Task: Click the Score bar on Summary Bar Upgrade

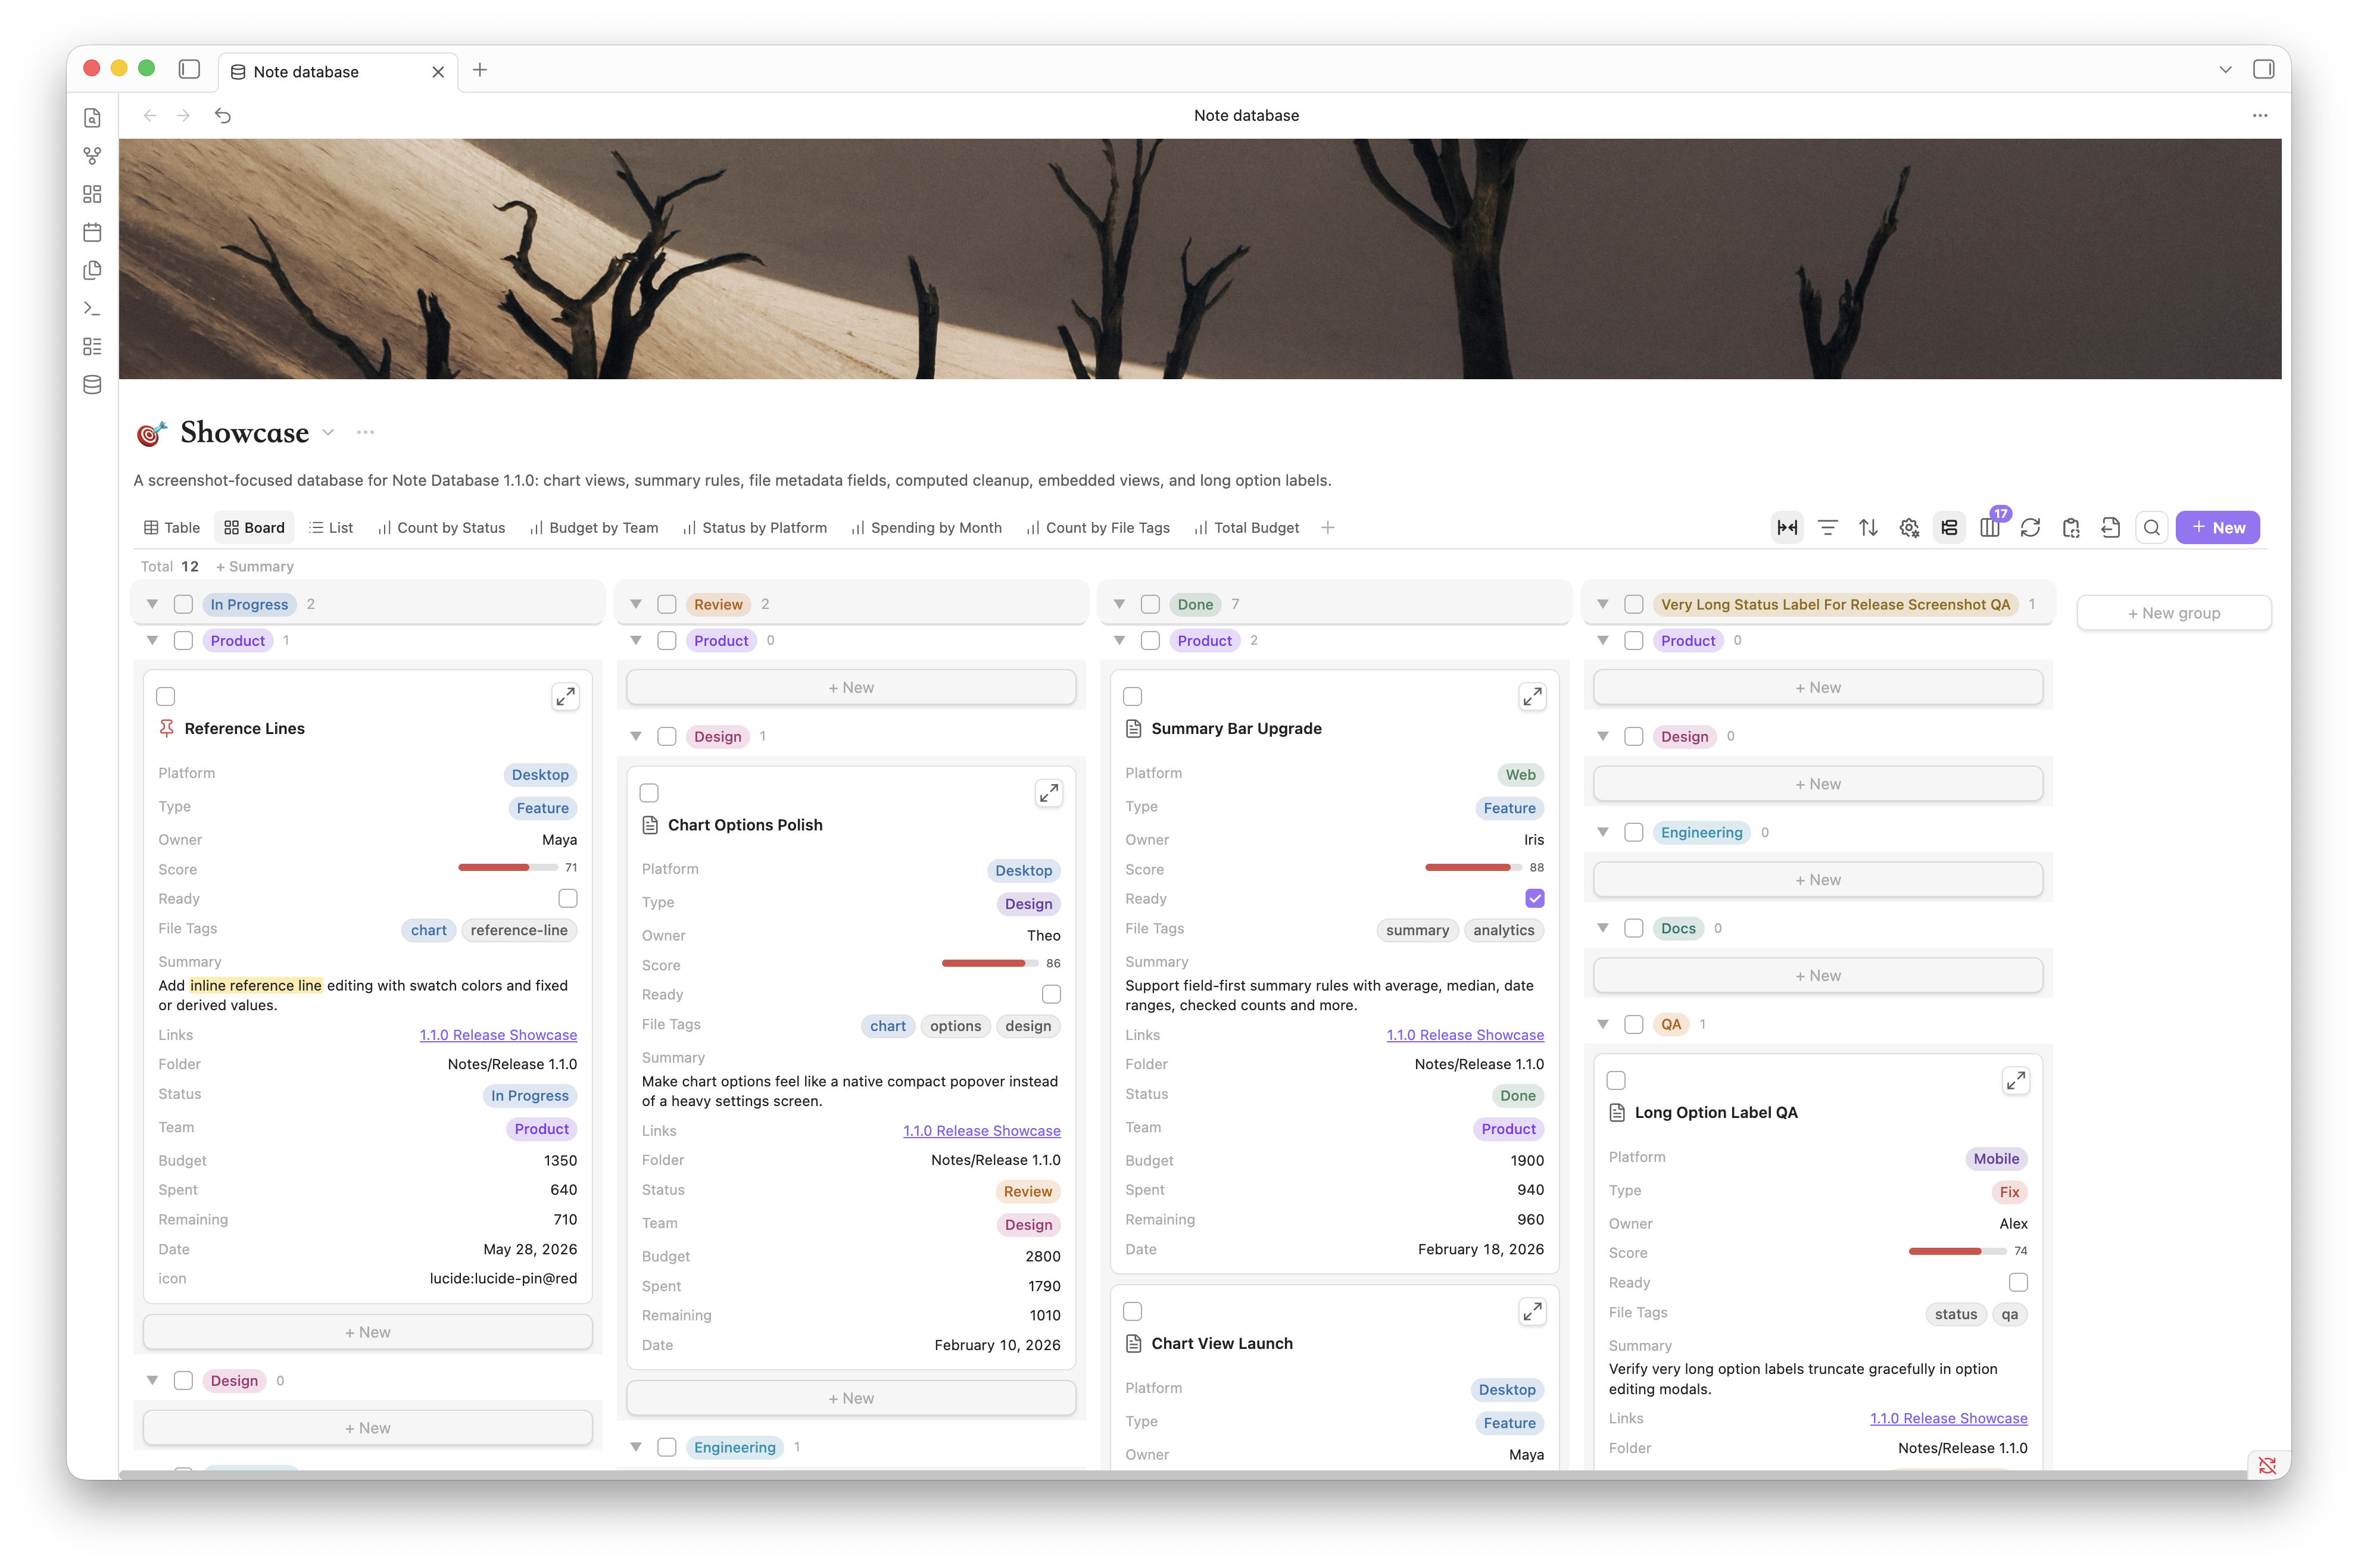Action: tap(1475, 867)
